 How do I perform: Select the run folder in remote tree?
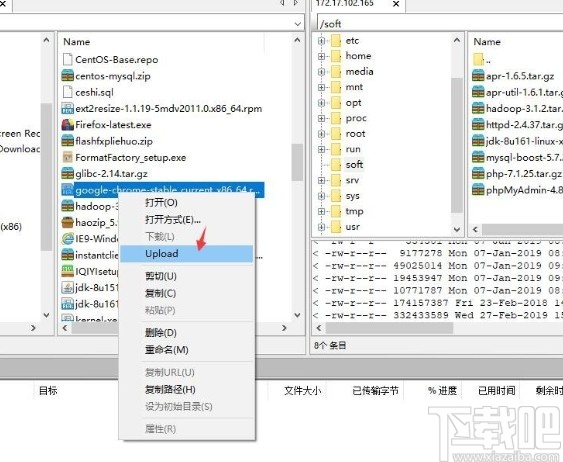click(x=353, y=149)
